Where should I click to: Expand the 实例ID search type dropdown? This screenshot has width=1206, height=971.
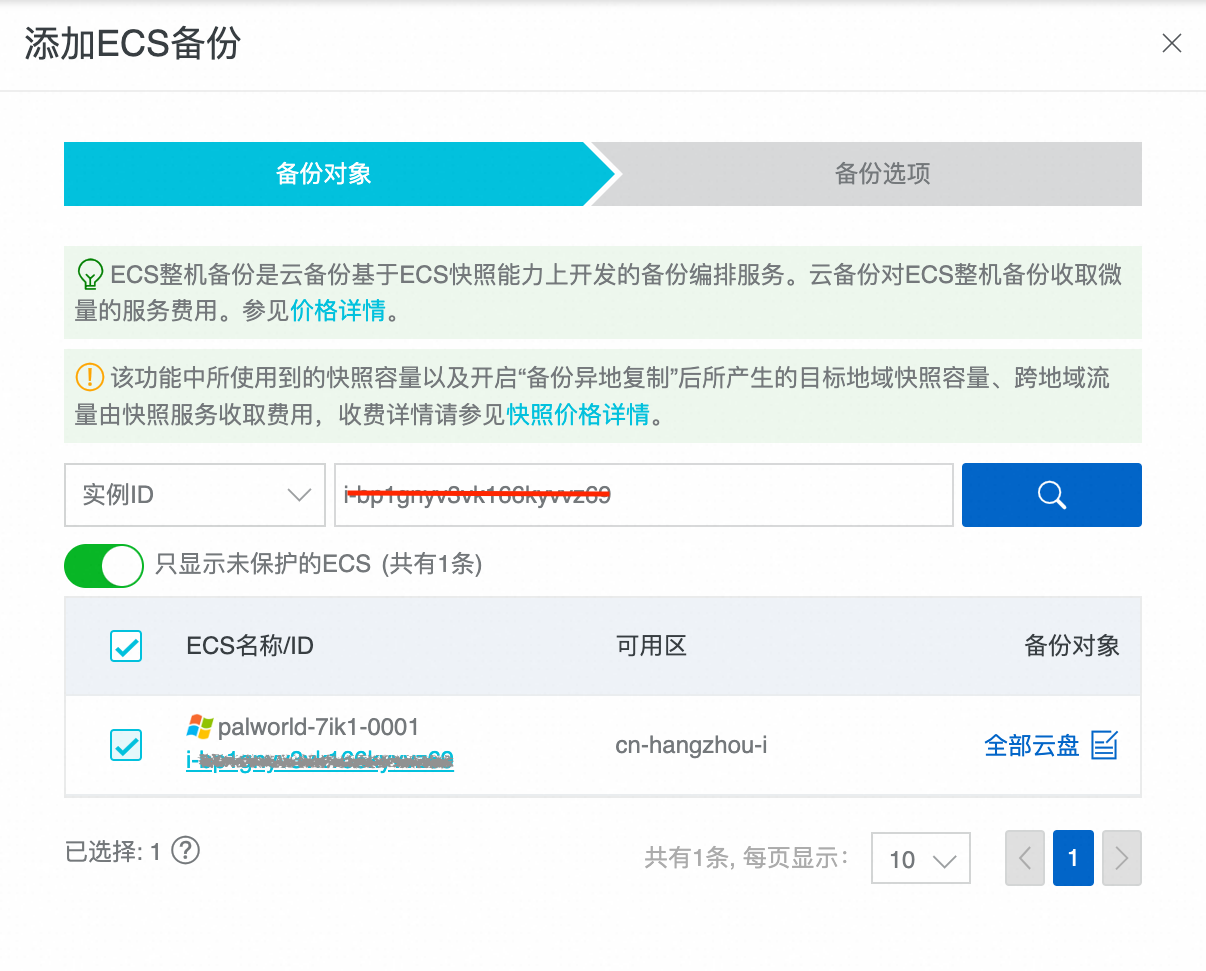(x=195, y=495)
